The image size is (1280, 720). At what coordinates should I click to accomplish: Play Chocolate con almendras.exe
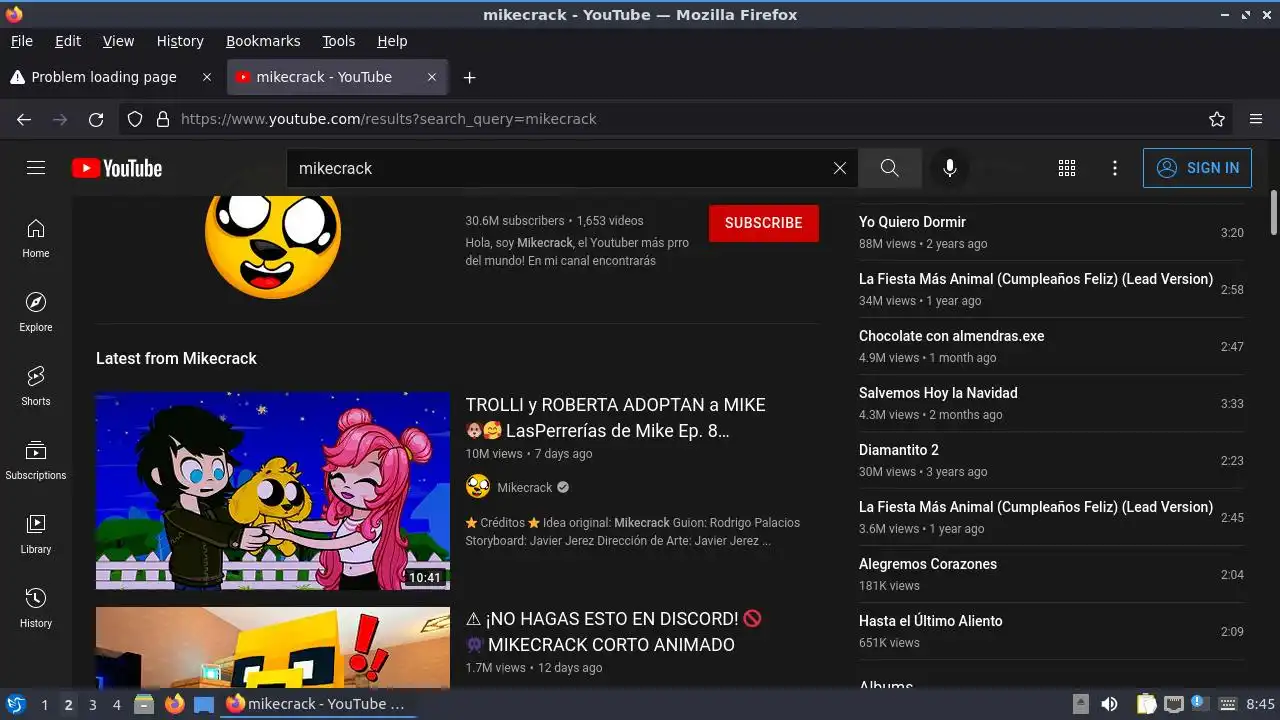tap(951, 336)
